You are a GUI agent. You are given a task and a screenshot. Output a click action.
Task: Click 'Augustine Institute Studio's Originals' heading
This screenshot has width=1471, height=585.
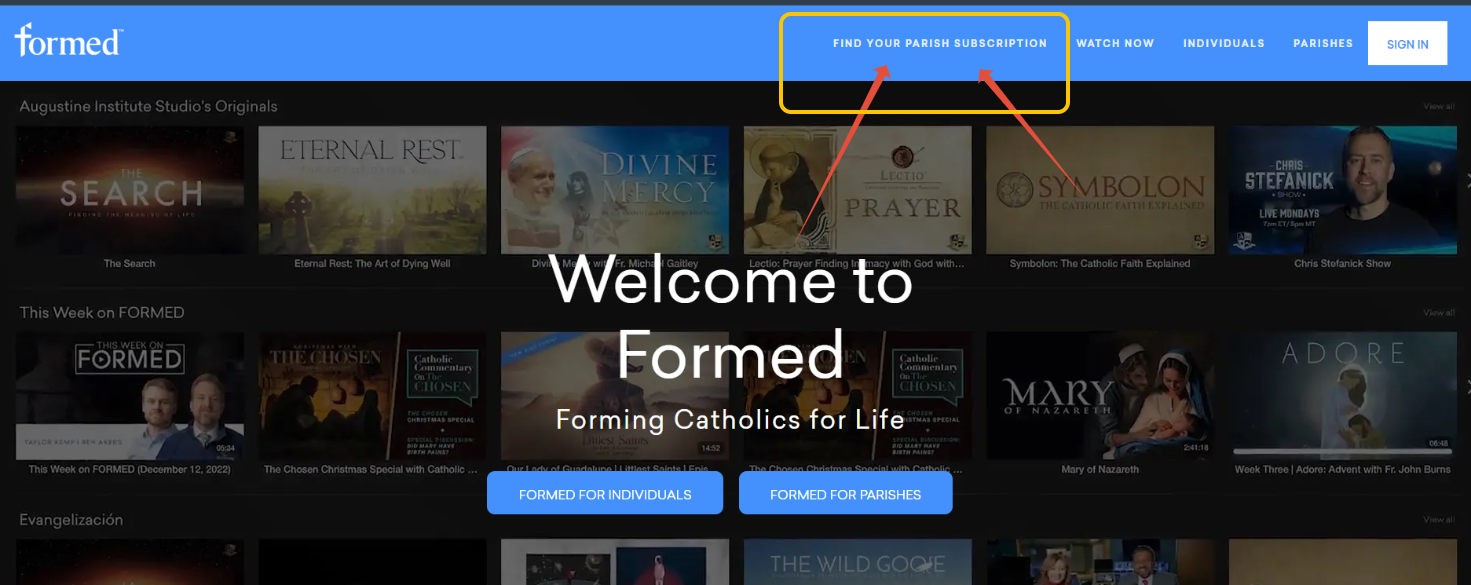[x=149, y=107]
